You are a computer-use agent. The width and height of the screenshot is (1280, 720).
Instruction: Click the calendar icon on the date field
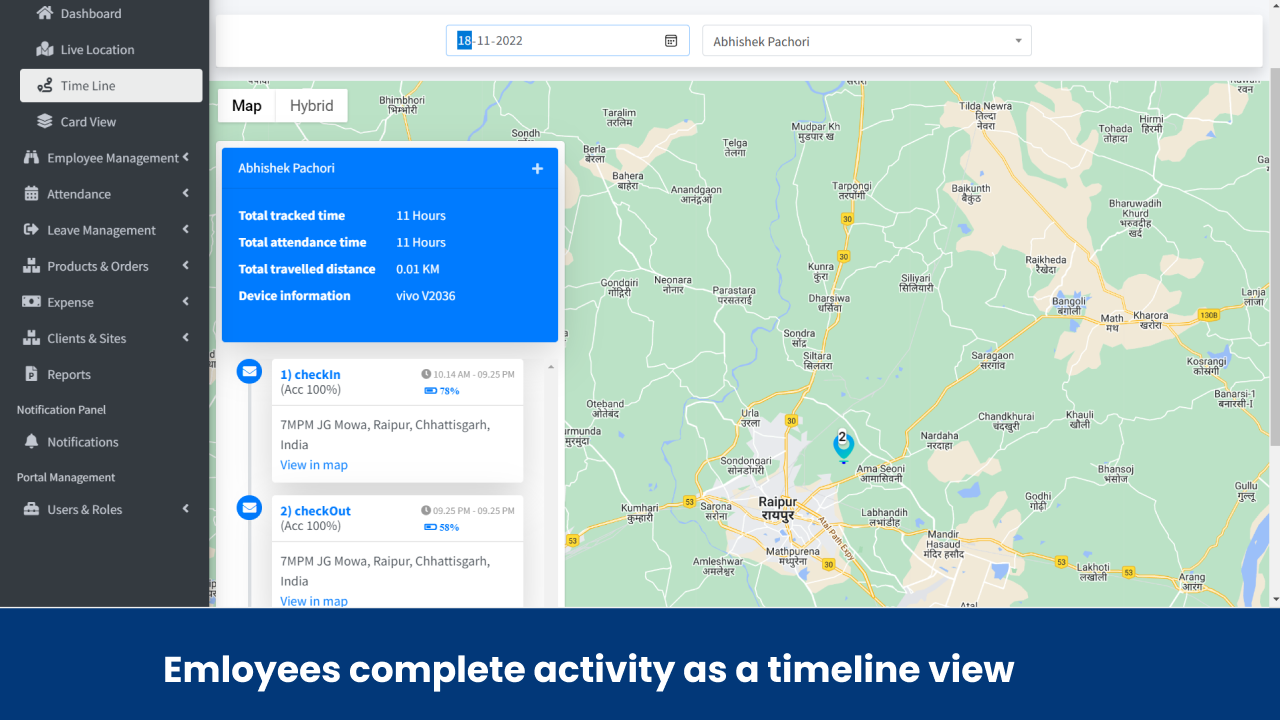click(669, 40)
